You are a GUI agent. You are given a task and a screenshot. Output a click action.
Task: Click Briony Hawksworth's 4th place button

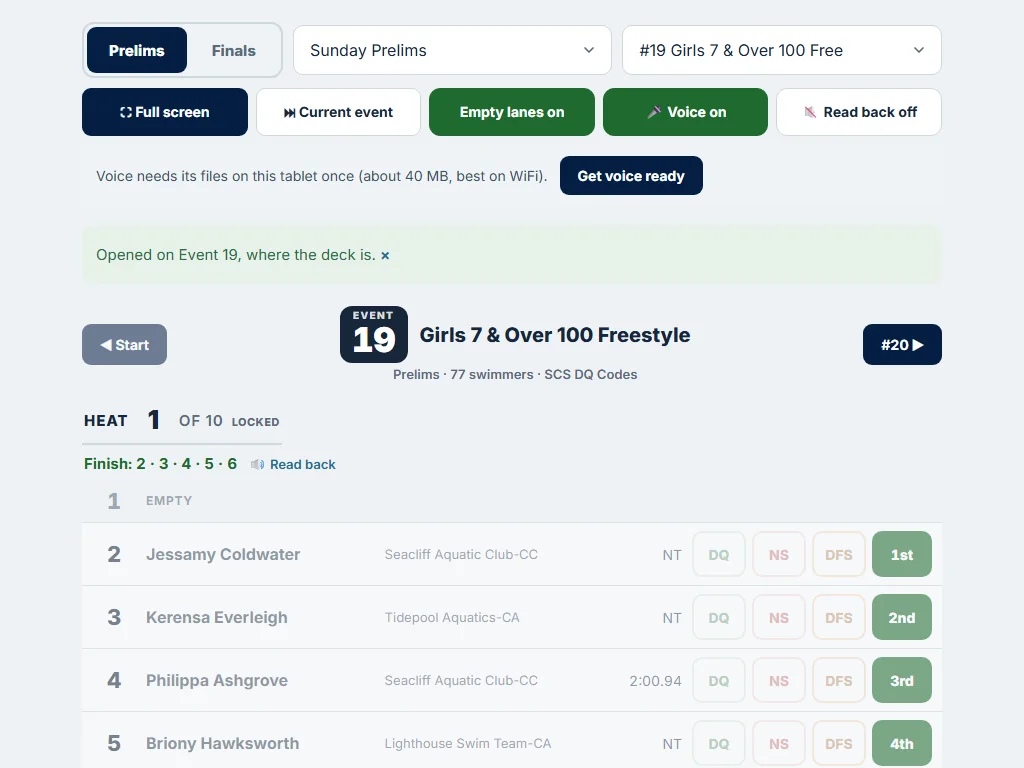902,743
